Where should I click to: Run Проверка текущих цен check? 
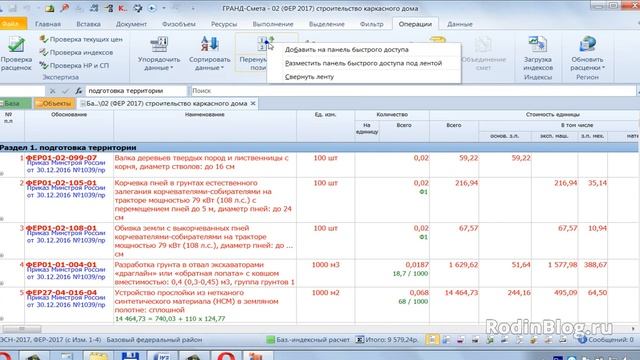tap(81, 40)
